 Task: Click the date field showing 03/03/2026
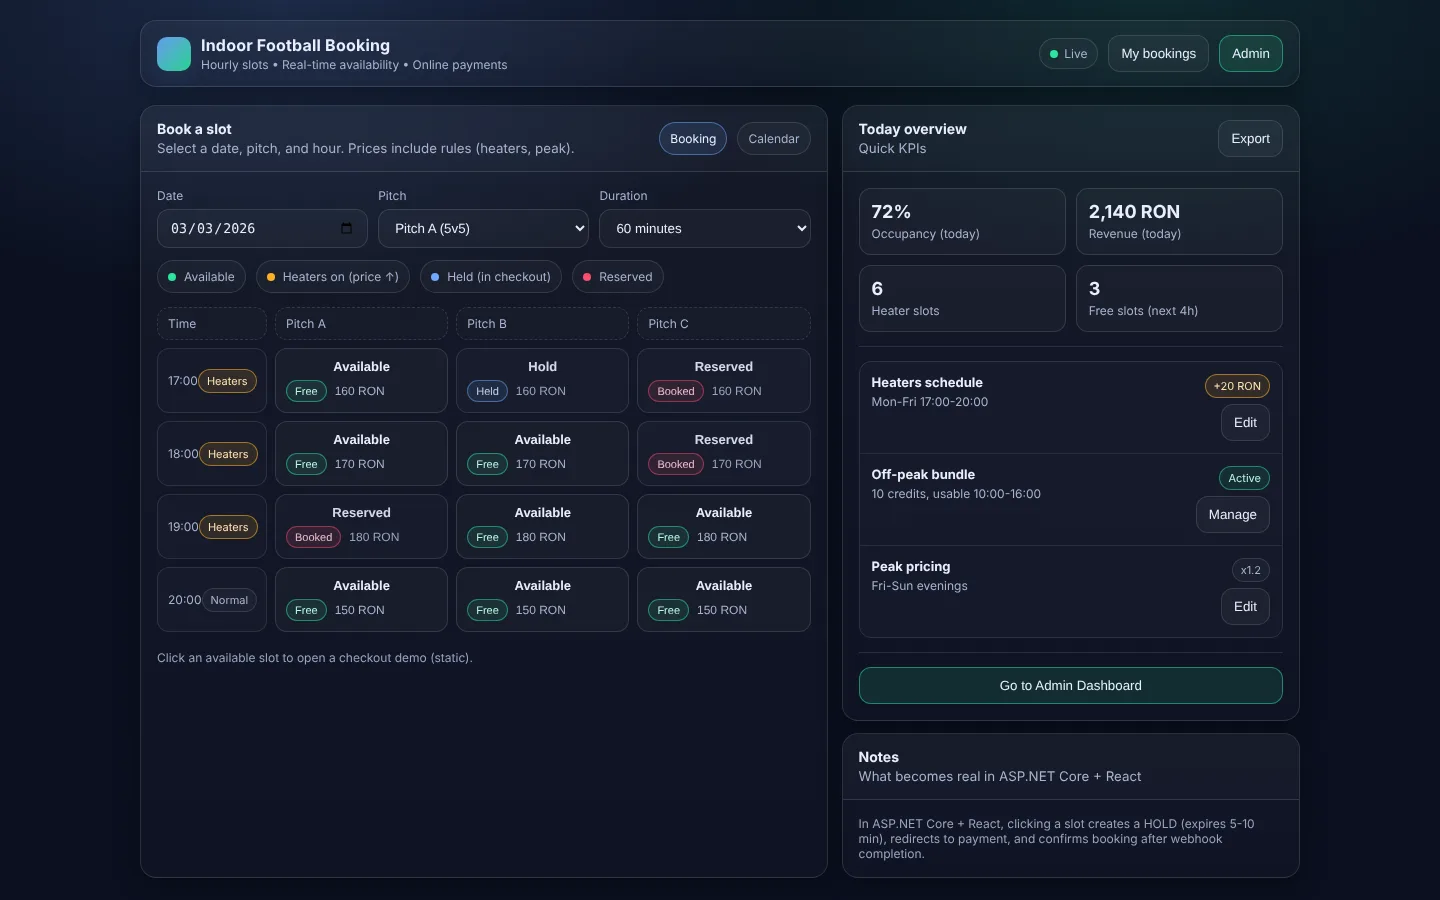[262, 228]
